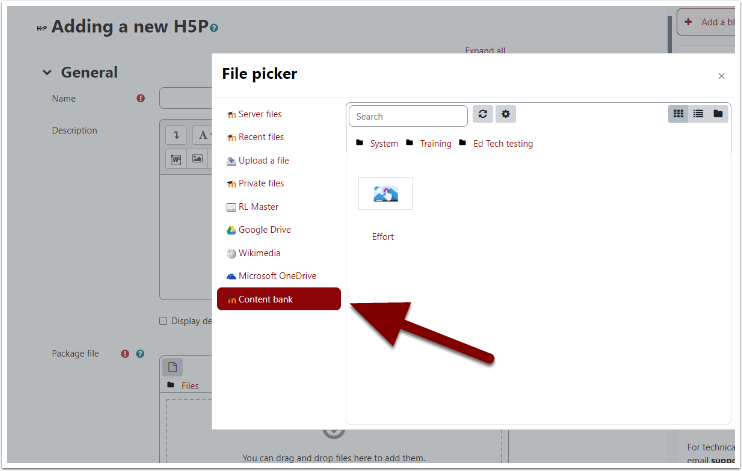Image resolution: width=742 pixels, height=471 pixels.
Task: Click the file picker Search field
Action: pos(408,116)
